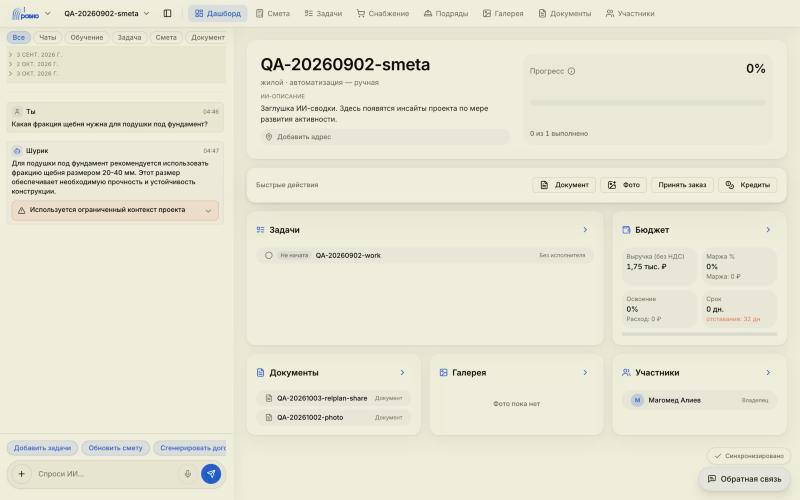The height and width of the screenshot is (500, 800).
Task: Open the Подряды tab
Action: (446, 13)
